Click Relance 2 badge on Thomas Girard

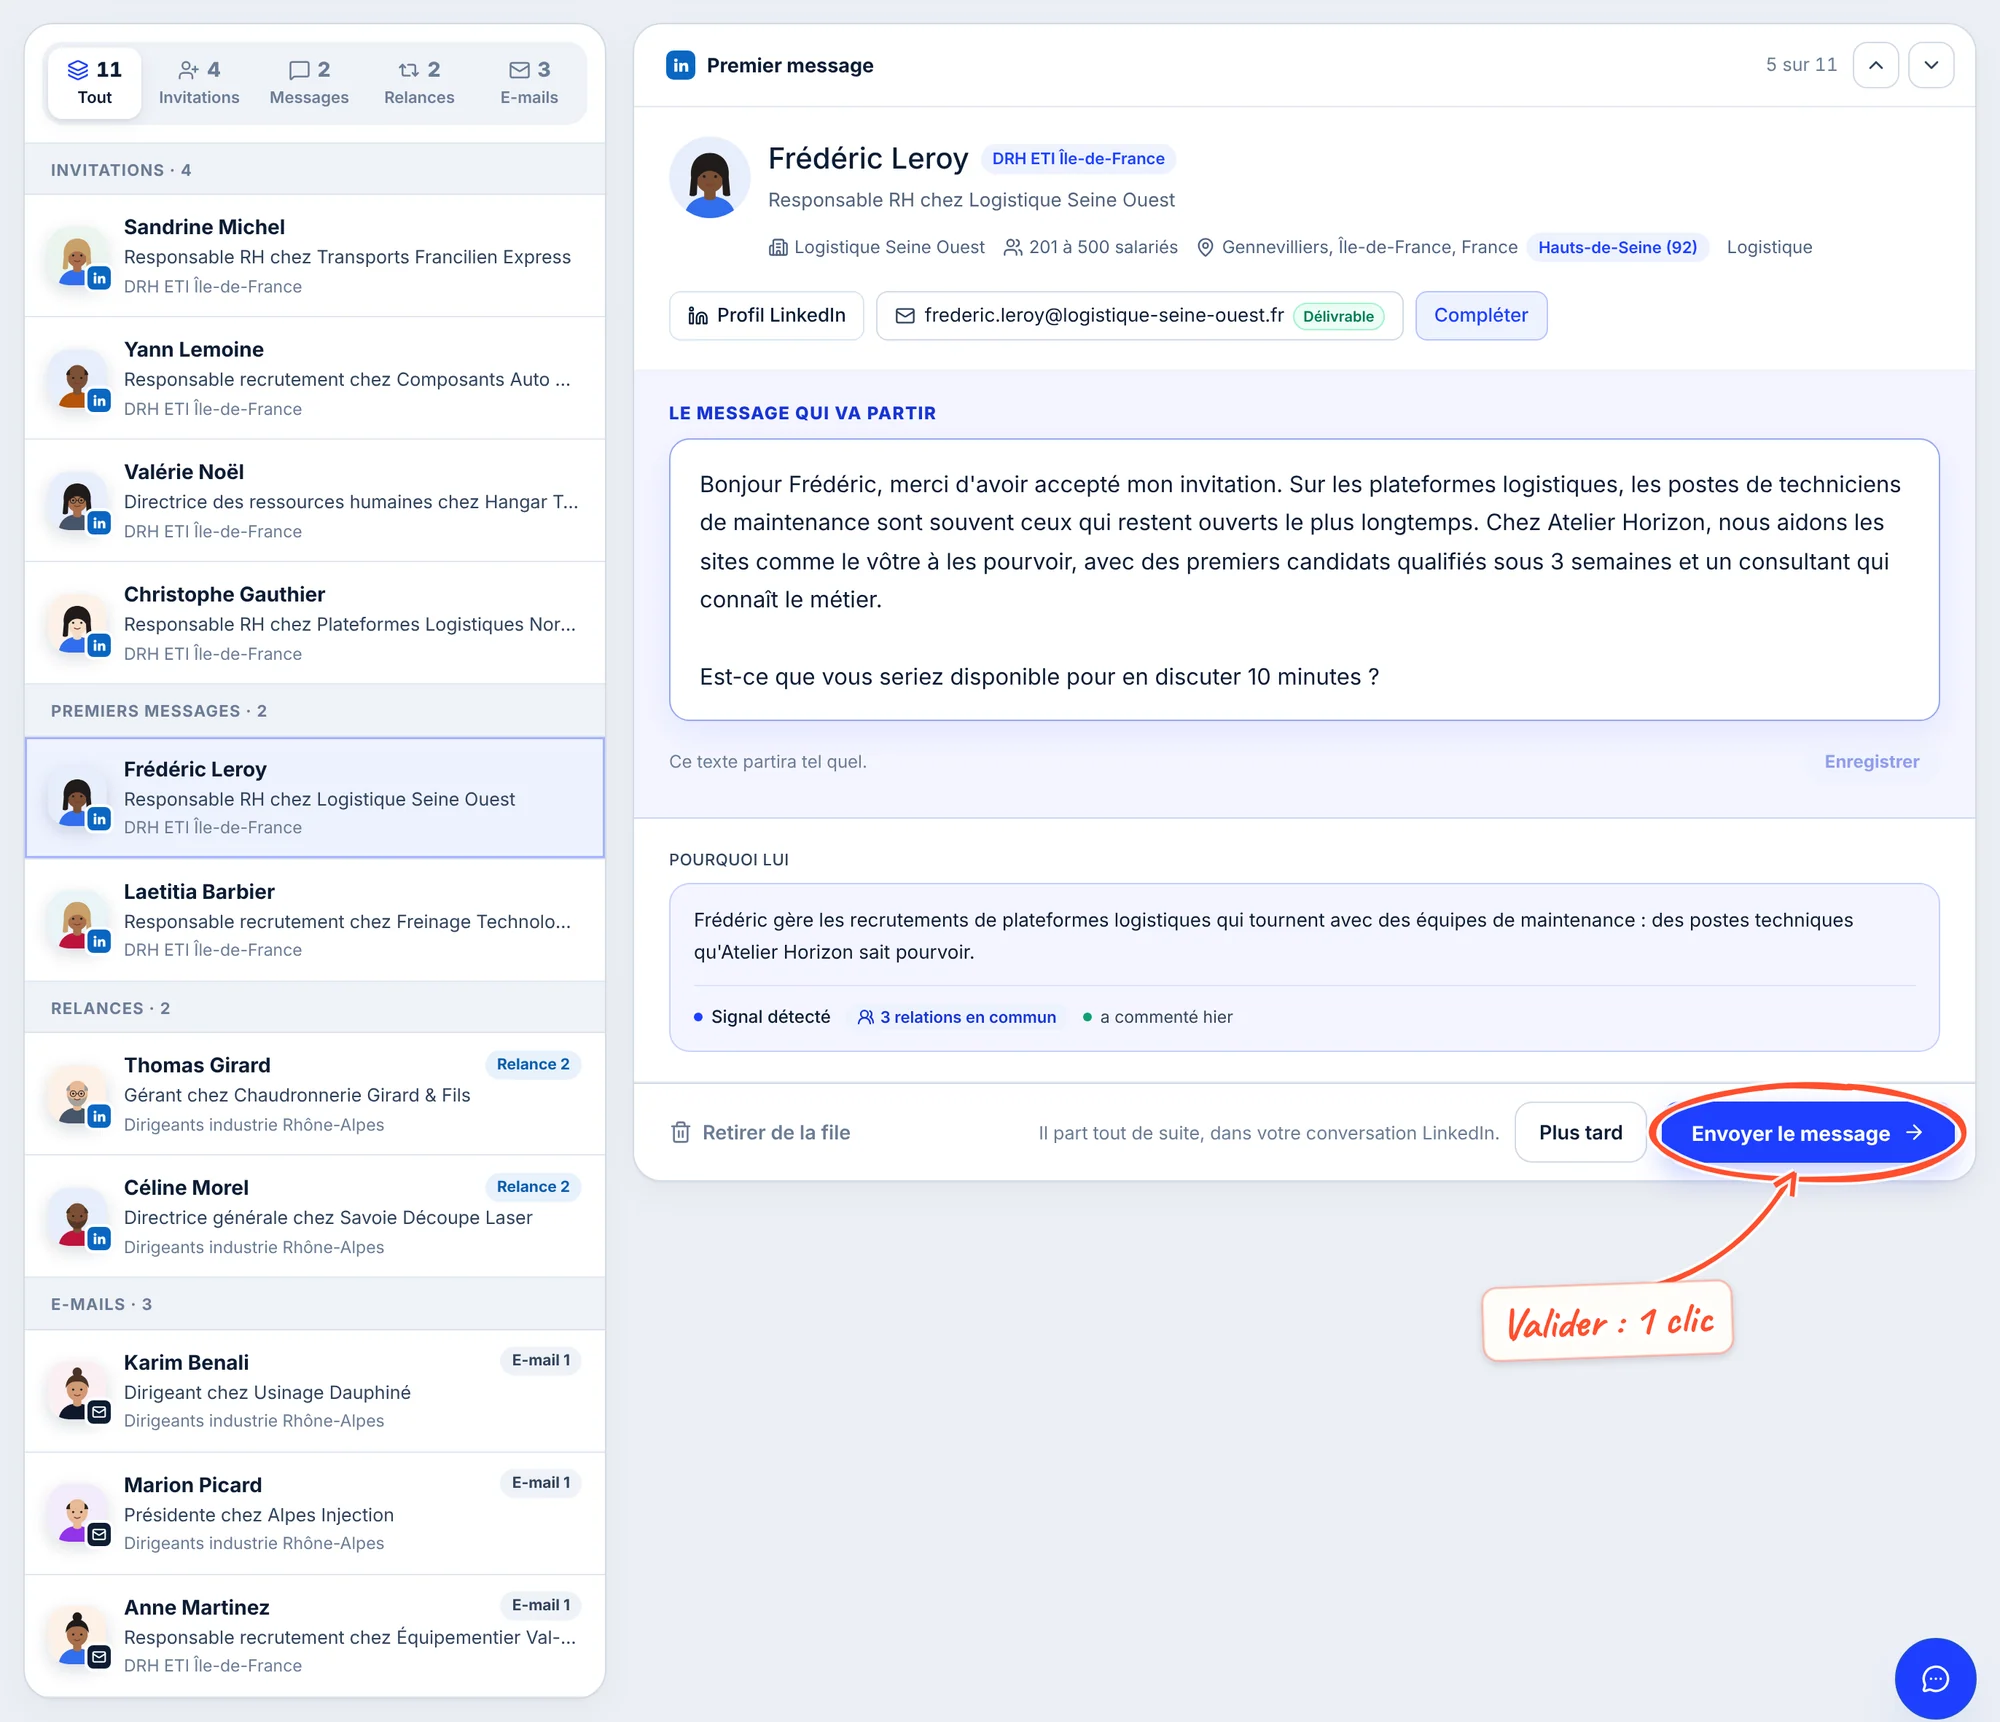click(x=533, y=1064)
